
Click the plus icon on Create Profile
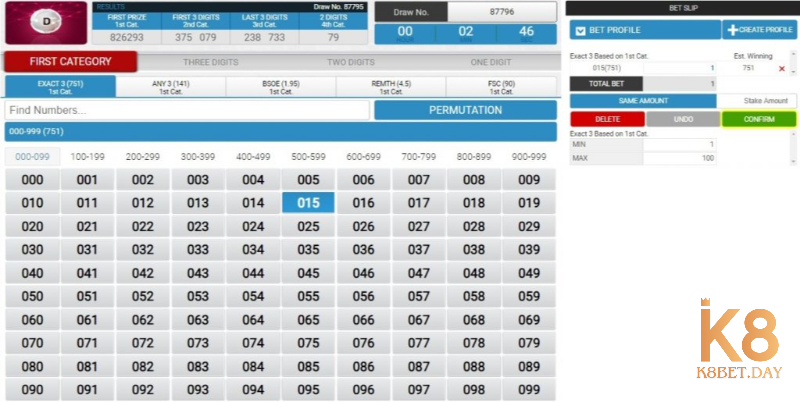pos(732,30)
